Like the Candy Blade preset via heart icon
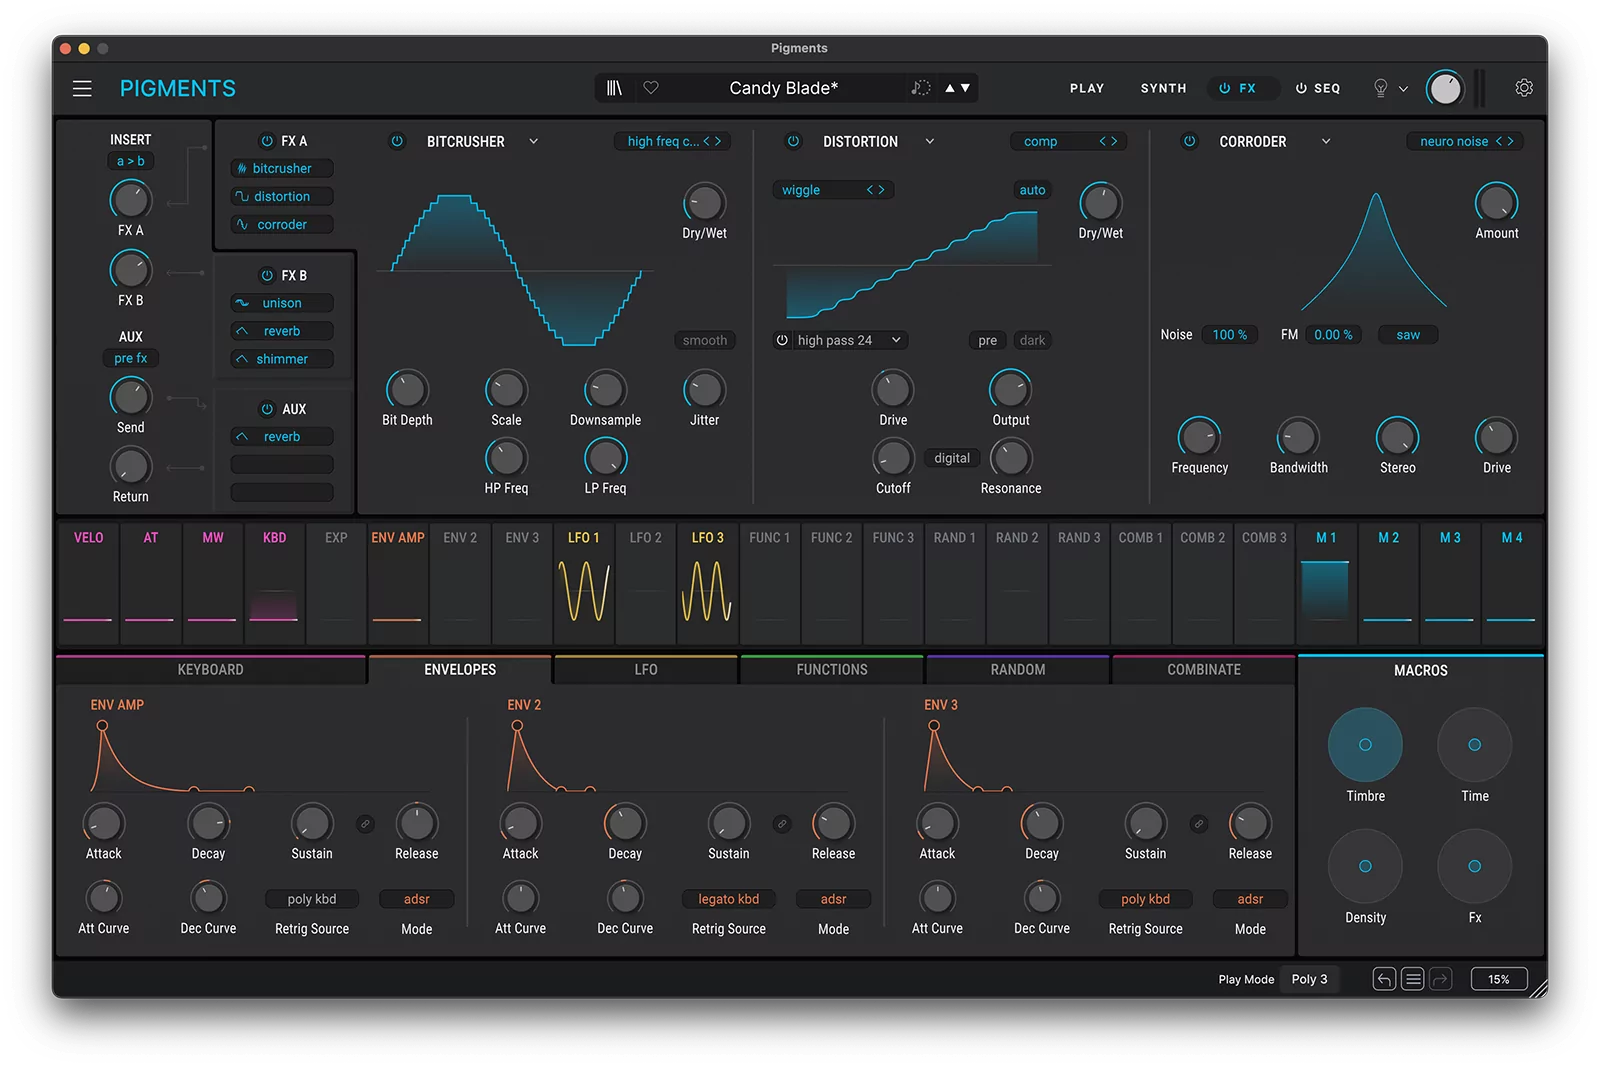The height and width of the screenshot is (1067, 1600). click(652, 88)
